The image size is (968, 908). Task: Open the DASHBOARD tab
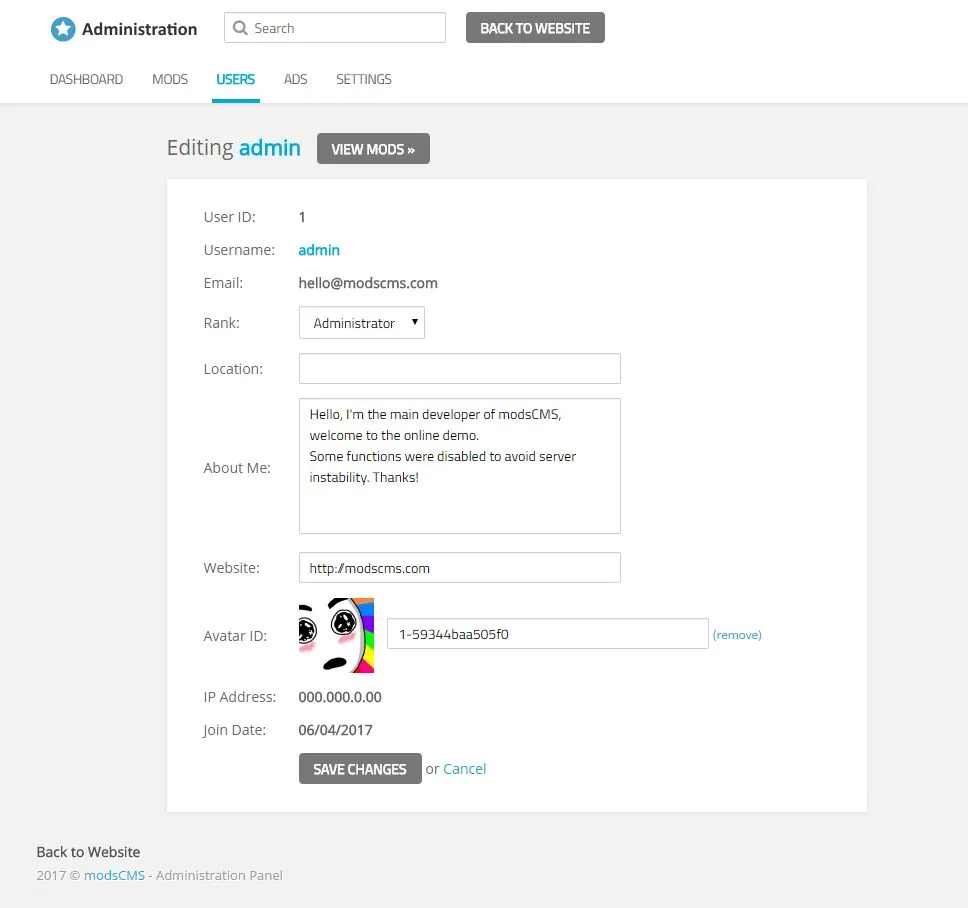tap(86, 80)
